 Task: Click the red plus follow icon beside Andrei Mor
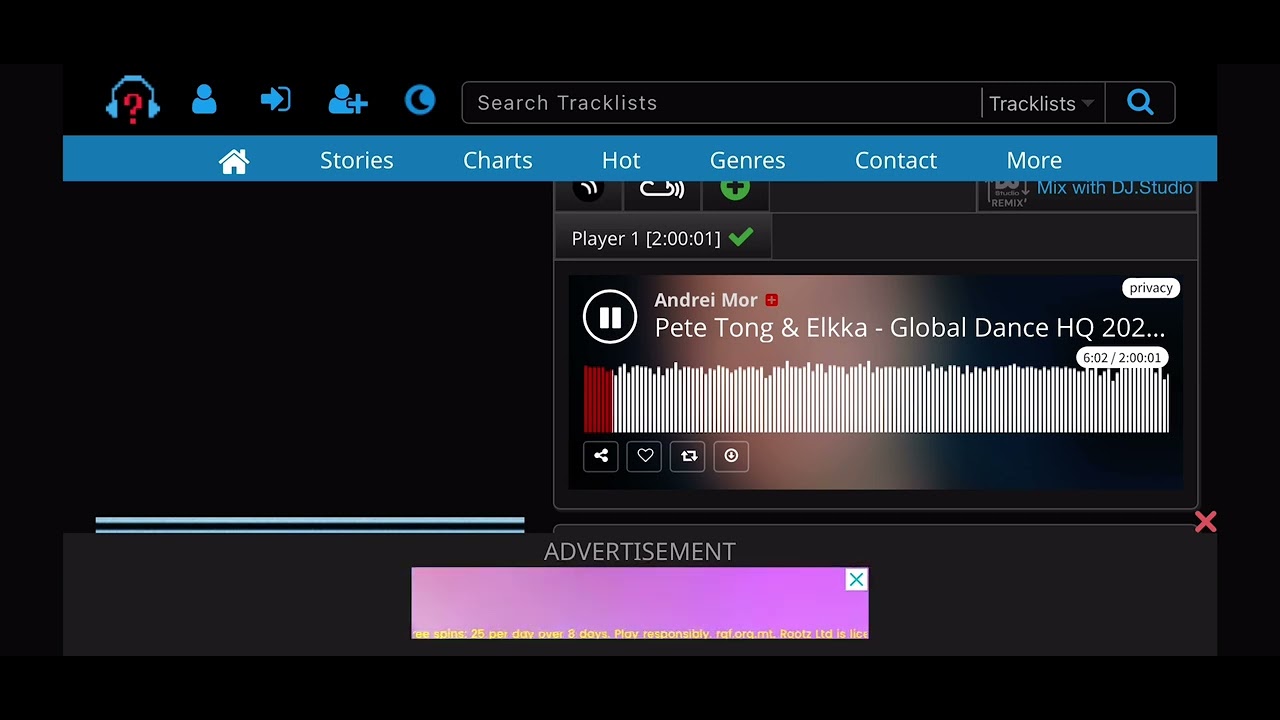[771, 300]
